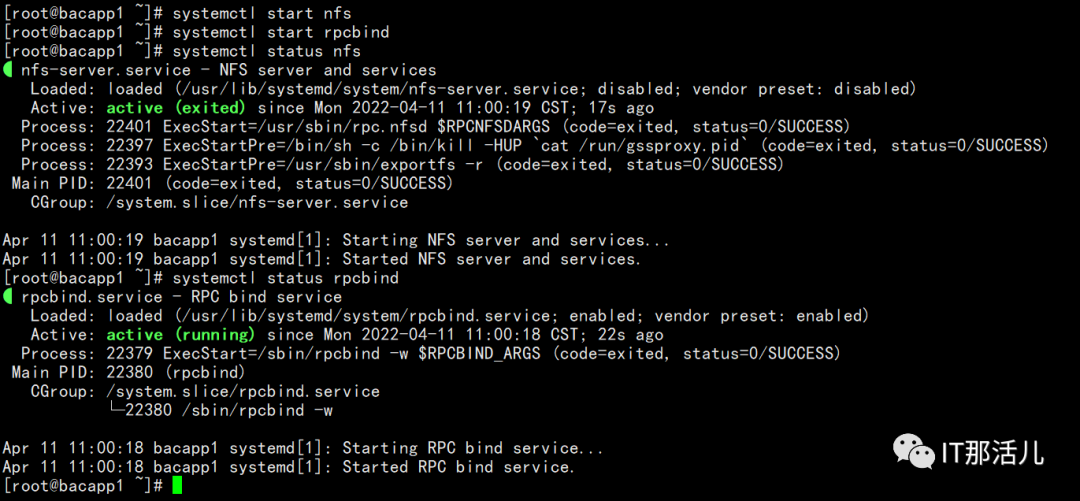
Task: Click the "IT那活儿" watermark text
Action: pos(993,452)
